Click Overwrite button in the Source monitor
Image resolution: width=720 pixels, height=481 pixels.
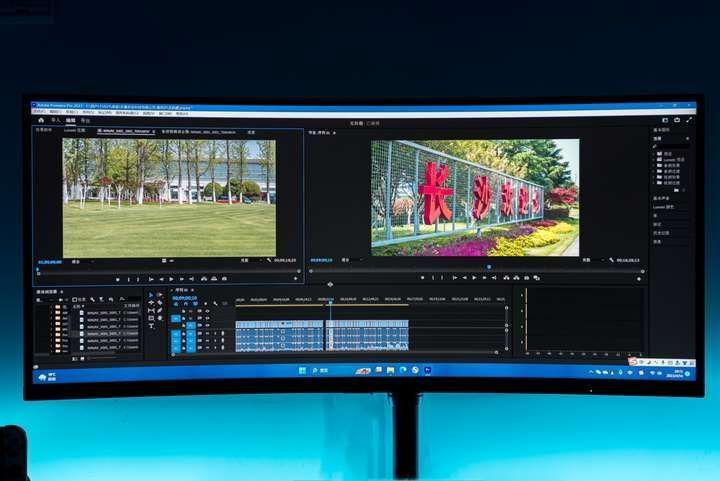(x=214, y=279)
